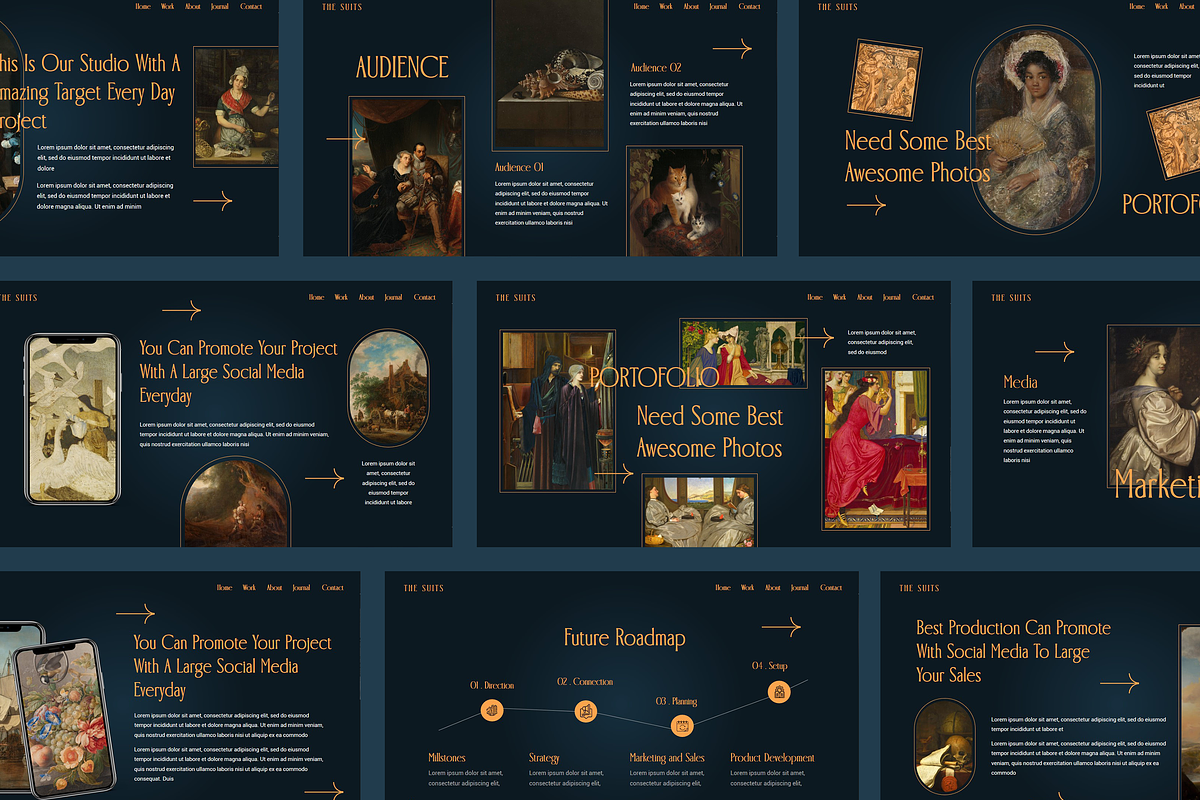The height and width of the screenshot is (800, 1200).
Task: Click the arrow left of the short lorem text beside the arch painting
Action: [325, 480]
